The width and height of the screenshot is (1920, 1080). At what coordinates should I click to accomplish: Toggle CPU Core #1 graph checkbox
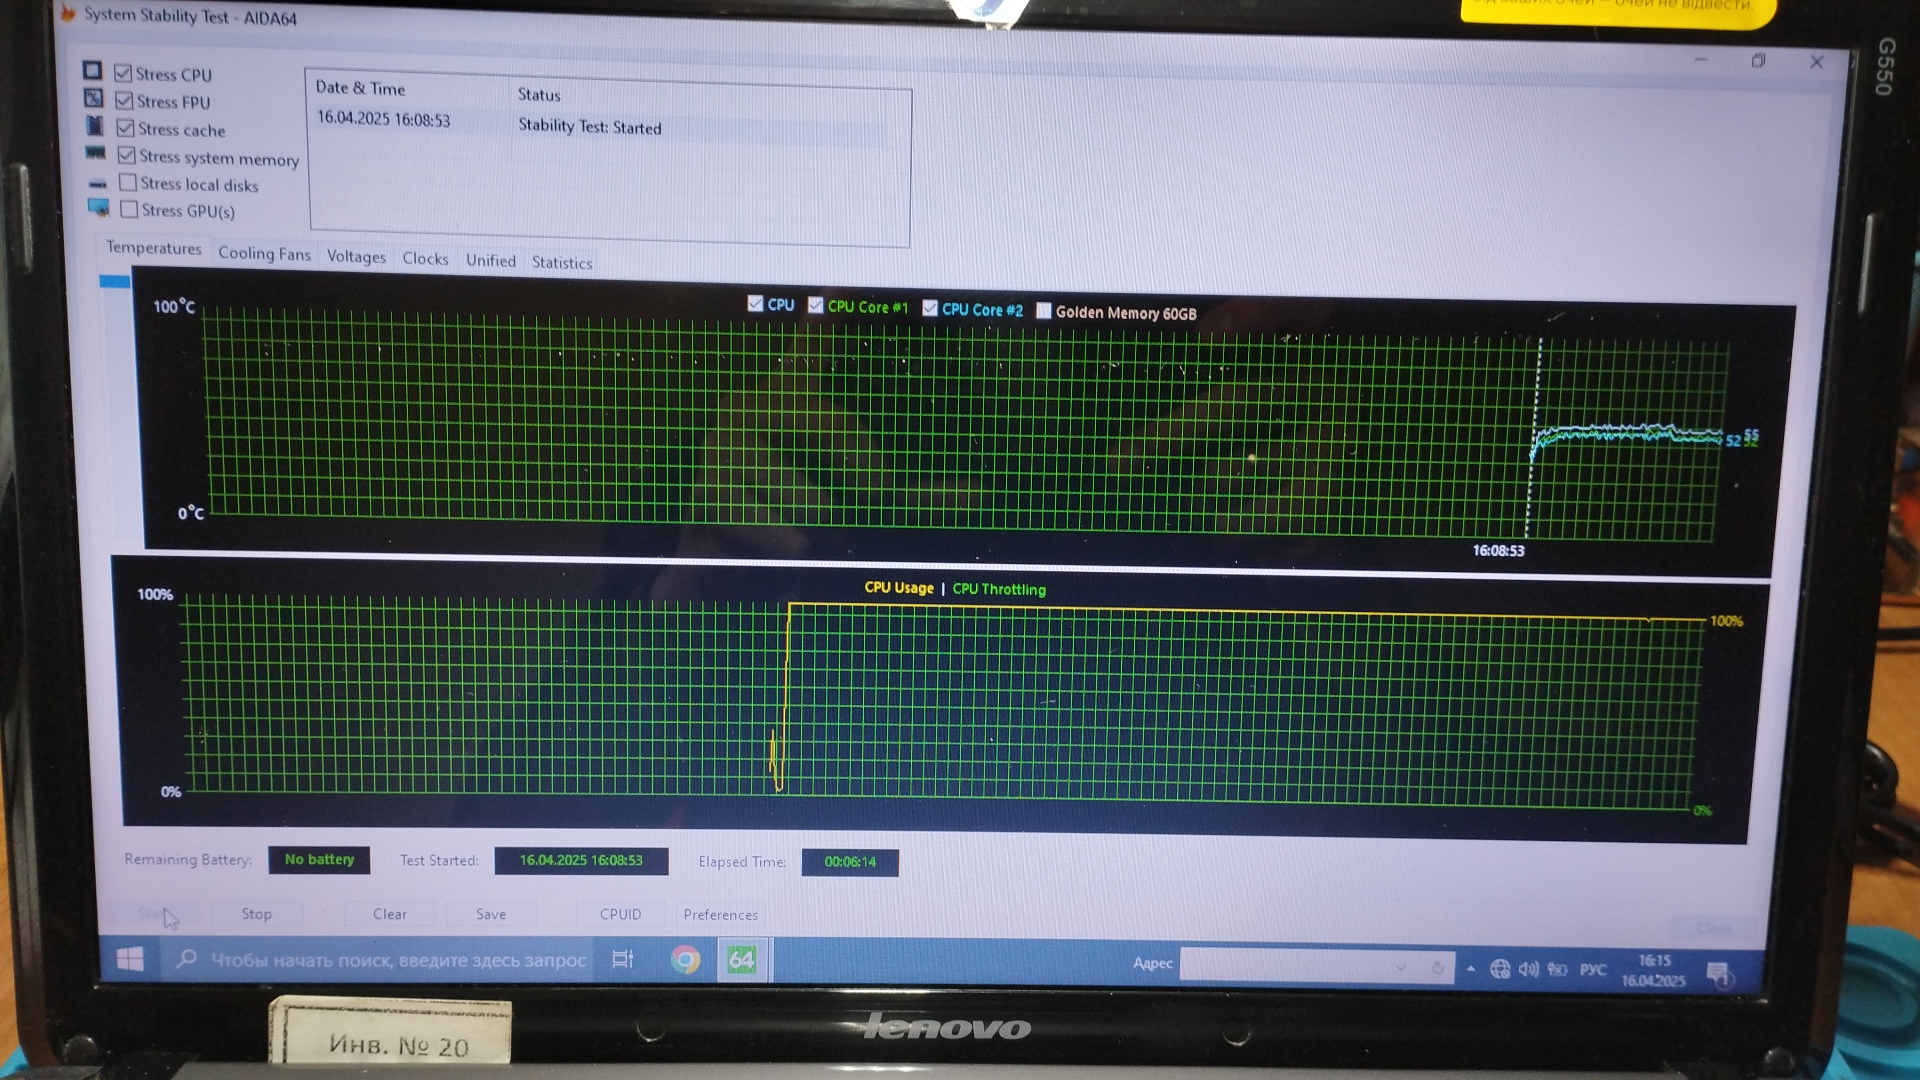pyautogui.click(x=816, y=305)
